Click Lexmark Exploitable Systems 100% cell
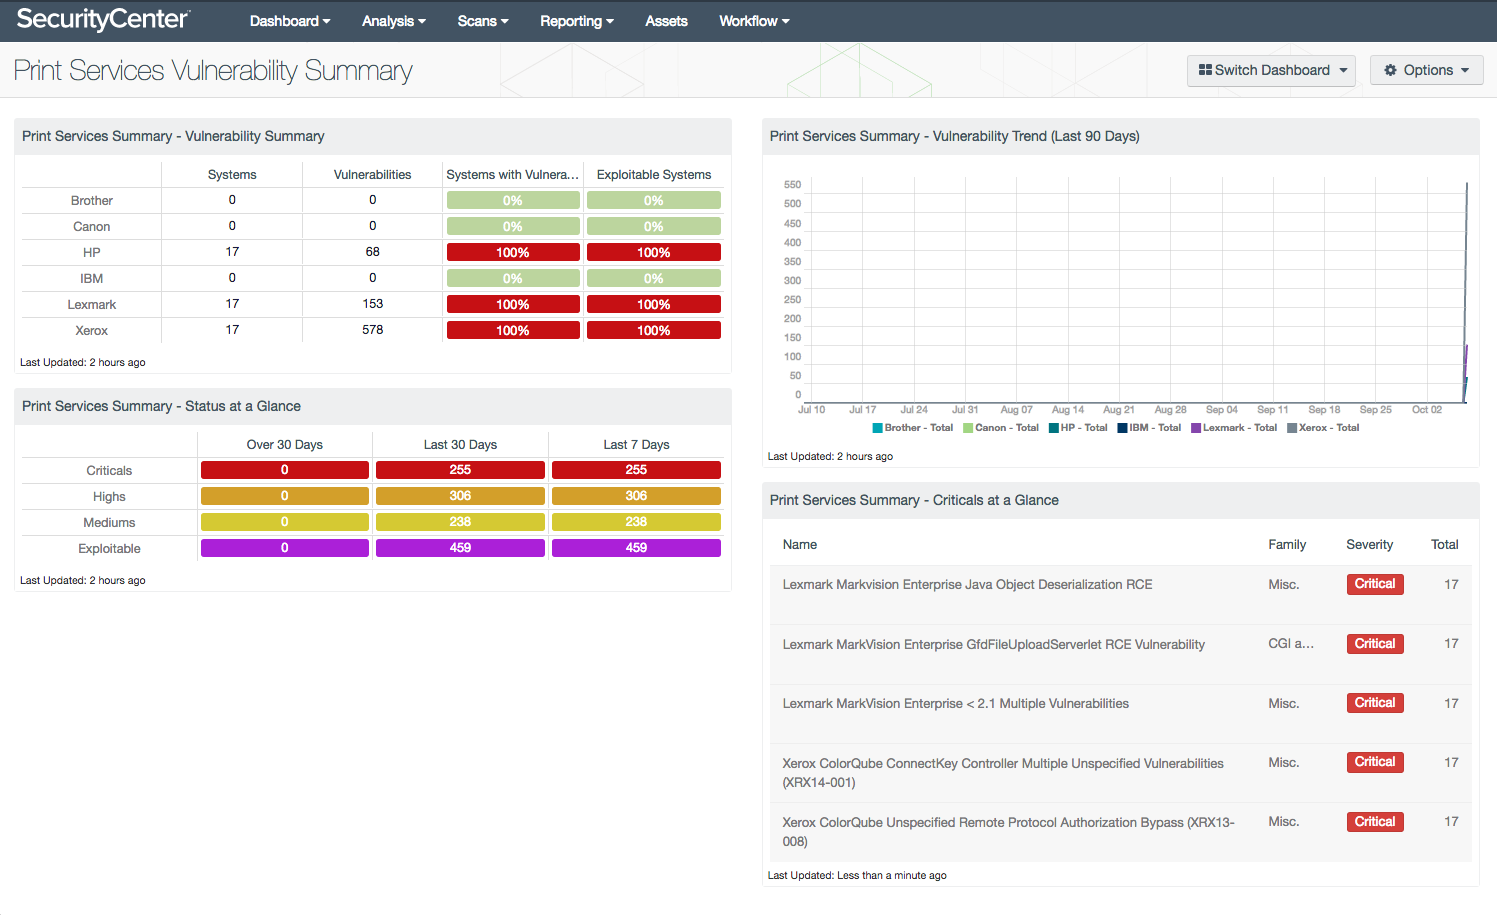 coord(654,305)
